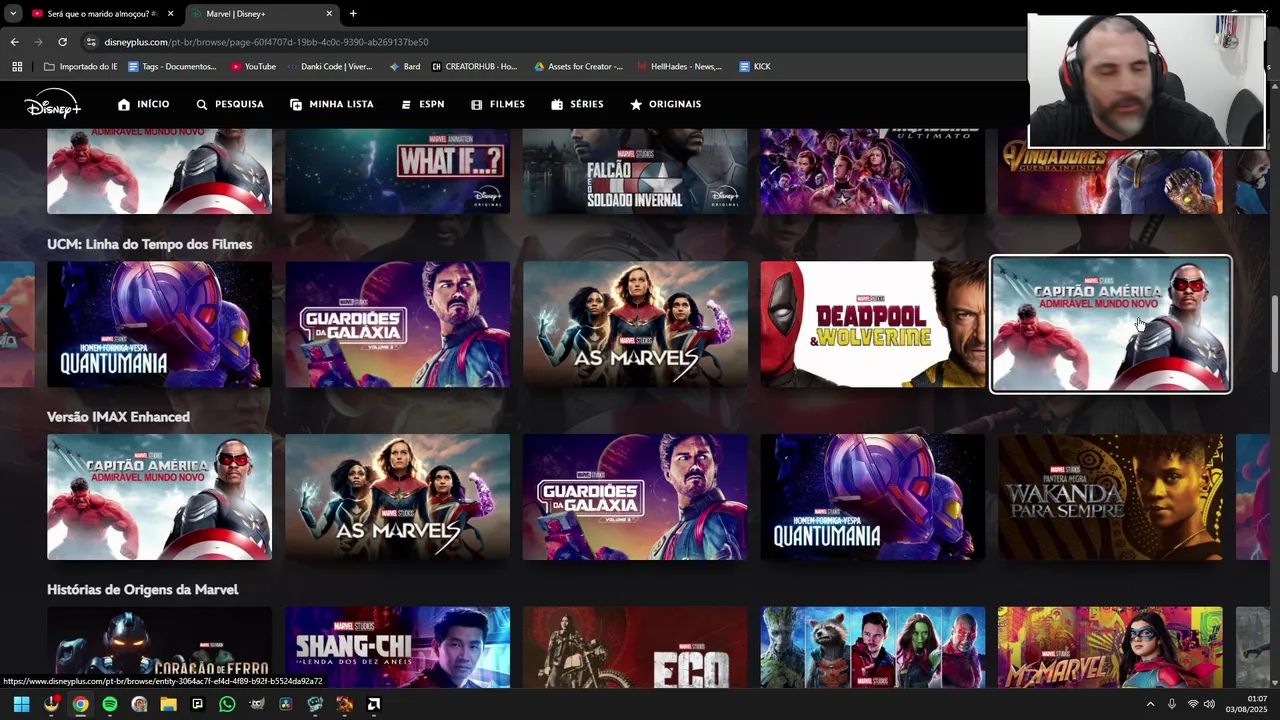Open As Marvels in IMAX Enhanced row
1280x720 pixels.
coord(398,497)
